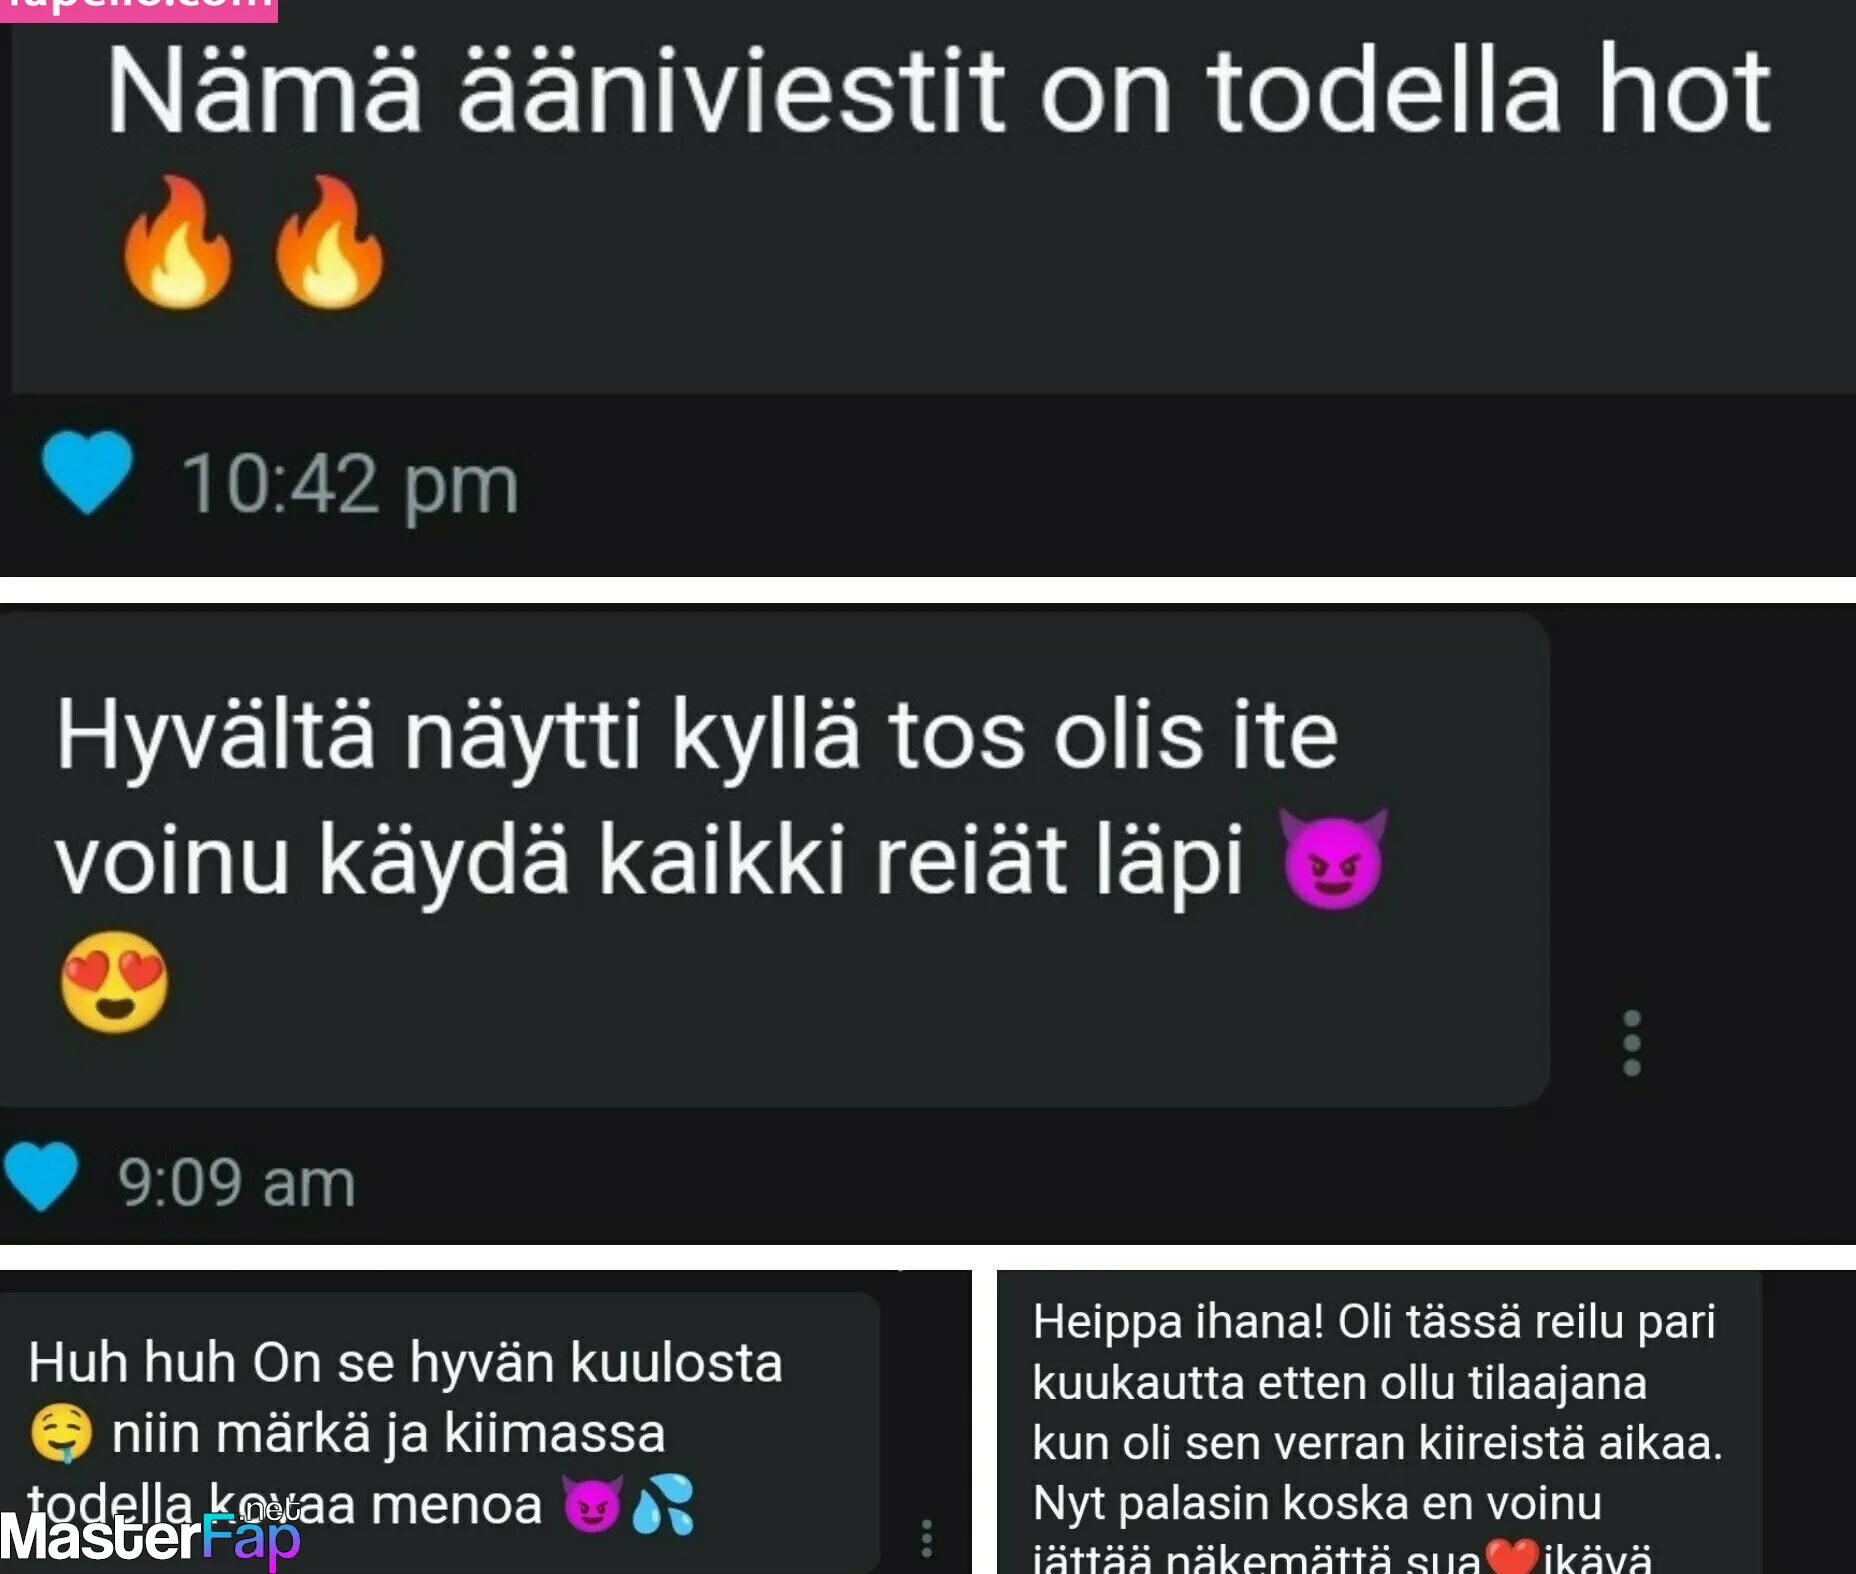The width and height of the screenshot is (1856, 1574).
Task: Tap the blue heart beside 9:09 am
Action: tap(41, 1177)
